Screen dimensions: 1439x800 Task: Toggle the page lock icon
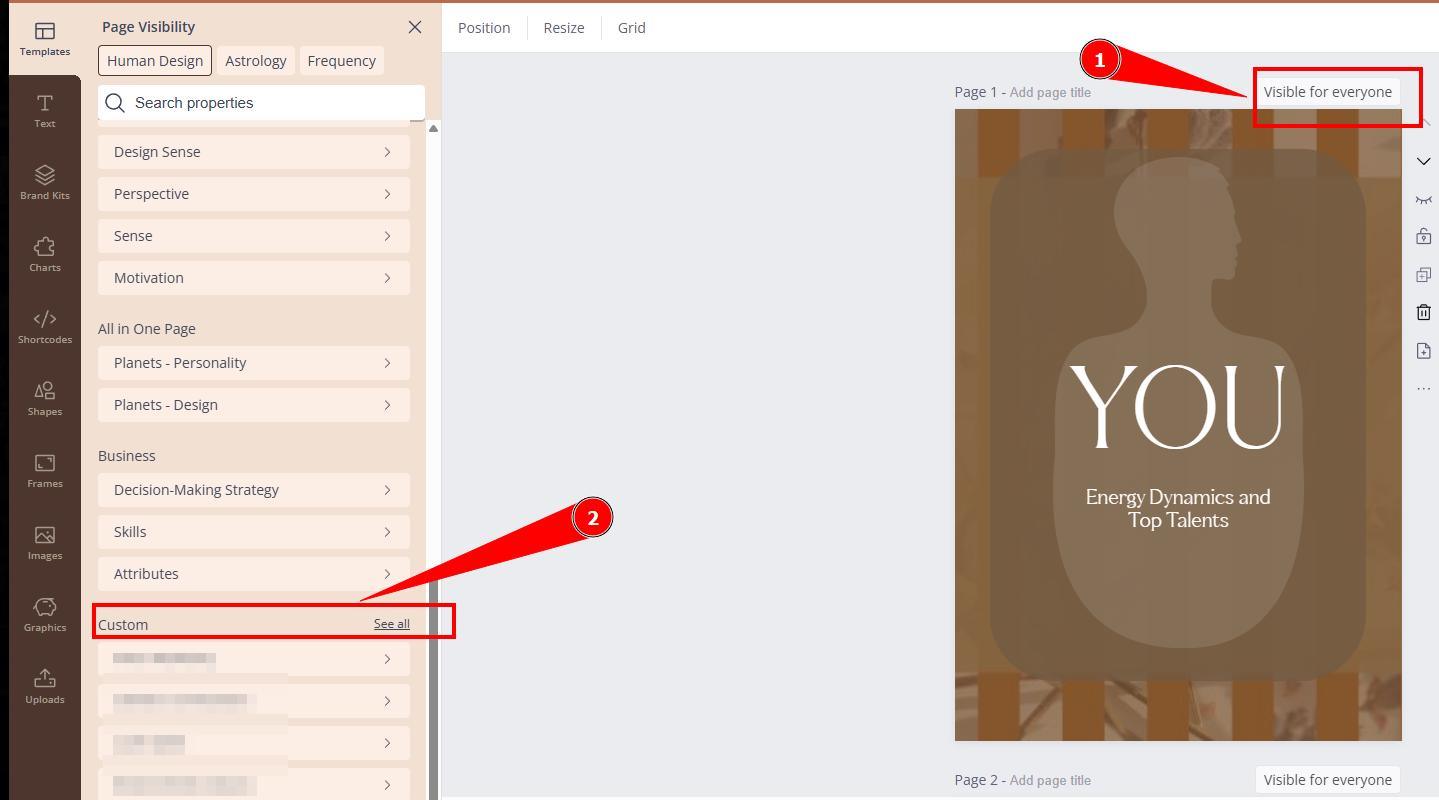[1424, 237]
